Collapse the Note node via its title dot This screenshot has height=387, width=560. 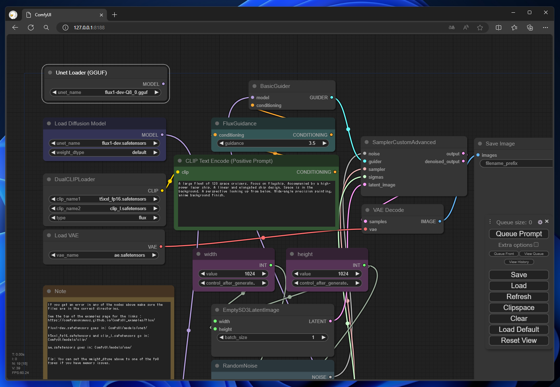pyautogui.click(x=49, y=291)
